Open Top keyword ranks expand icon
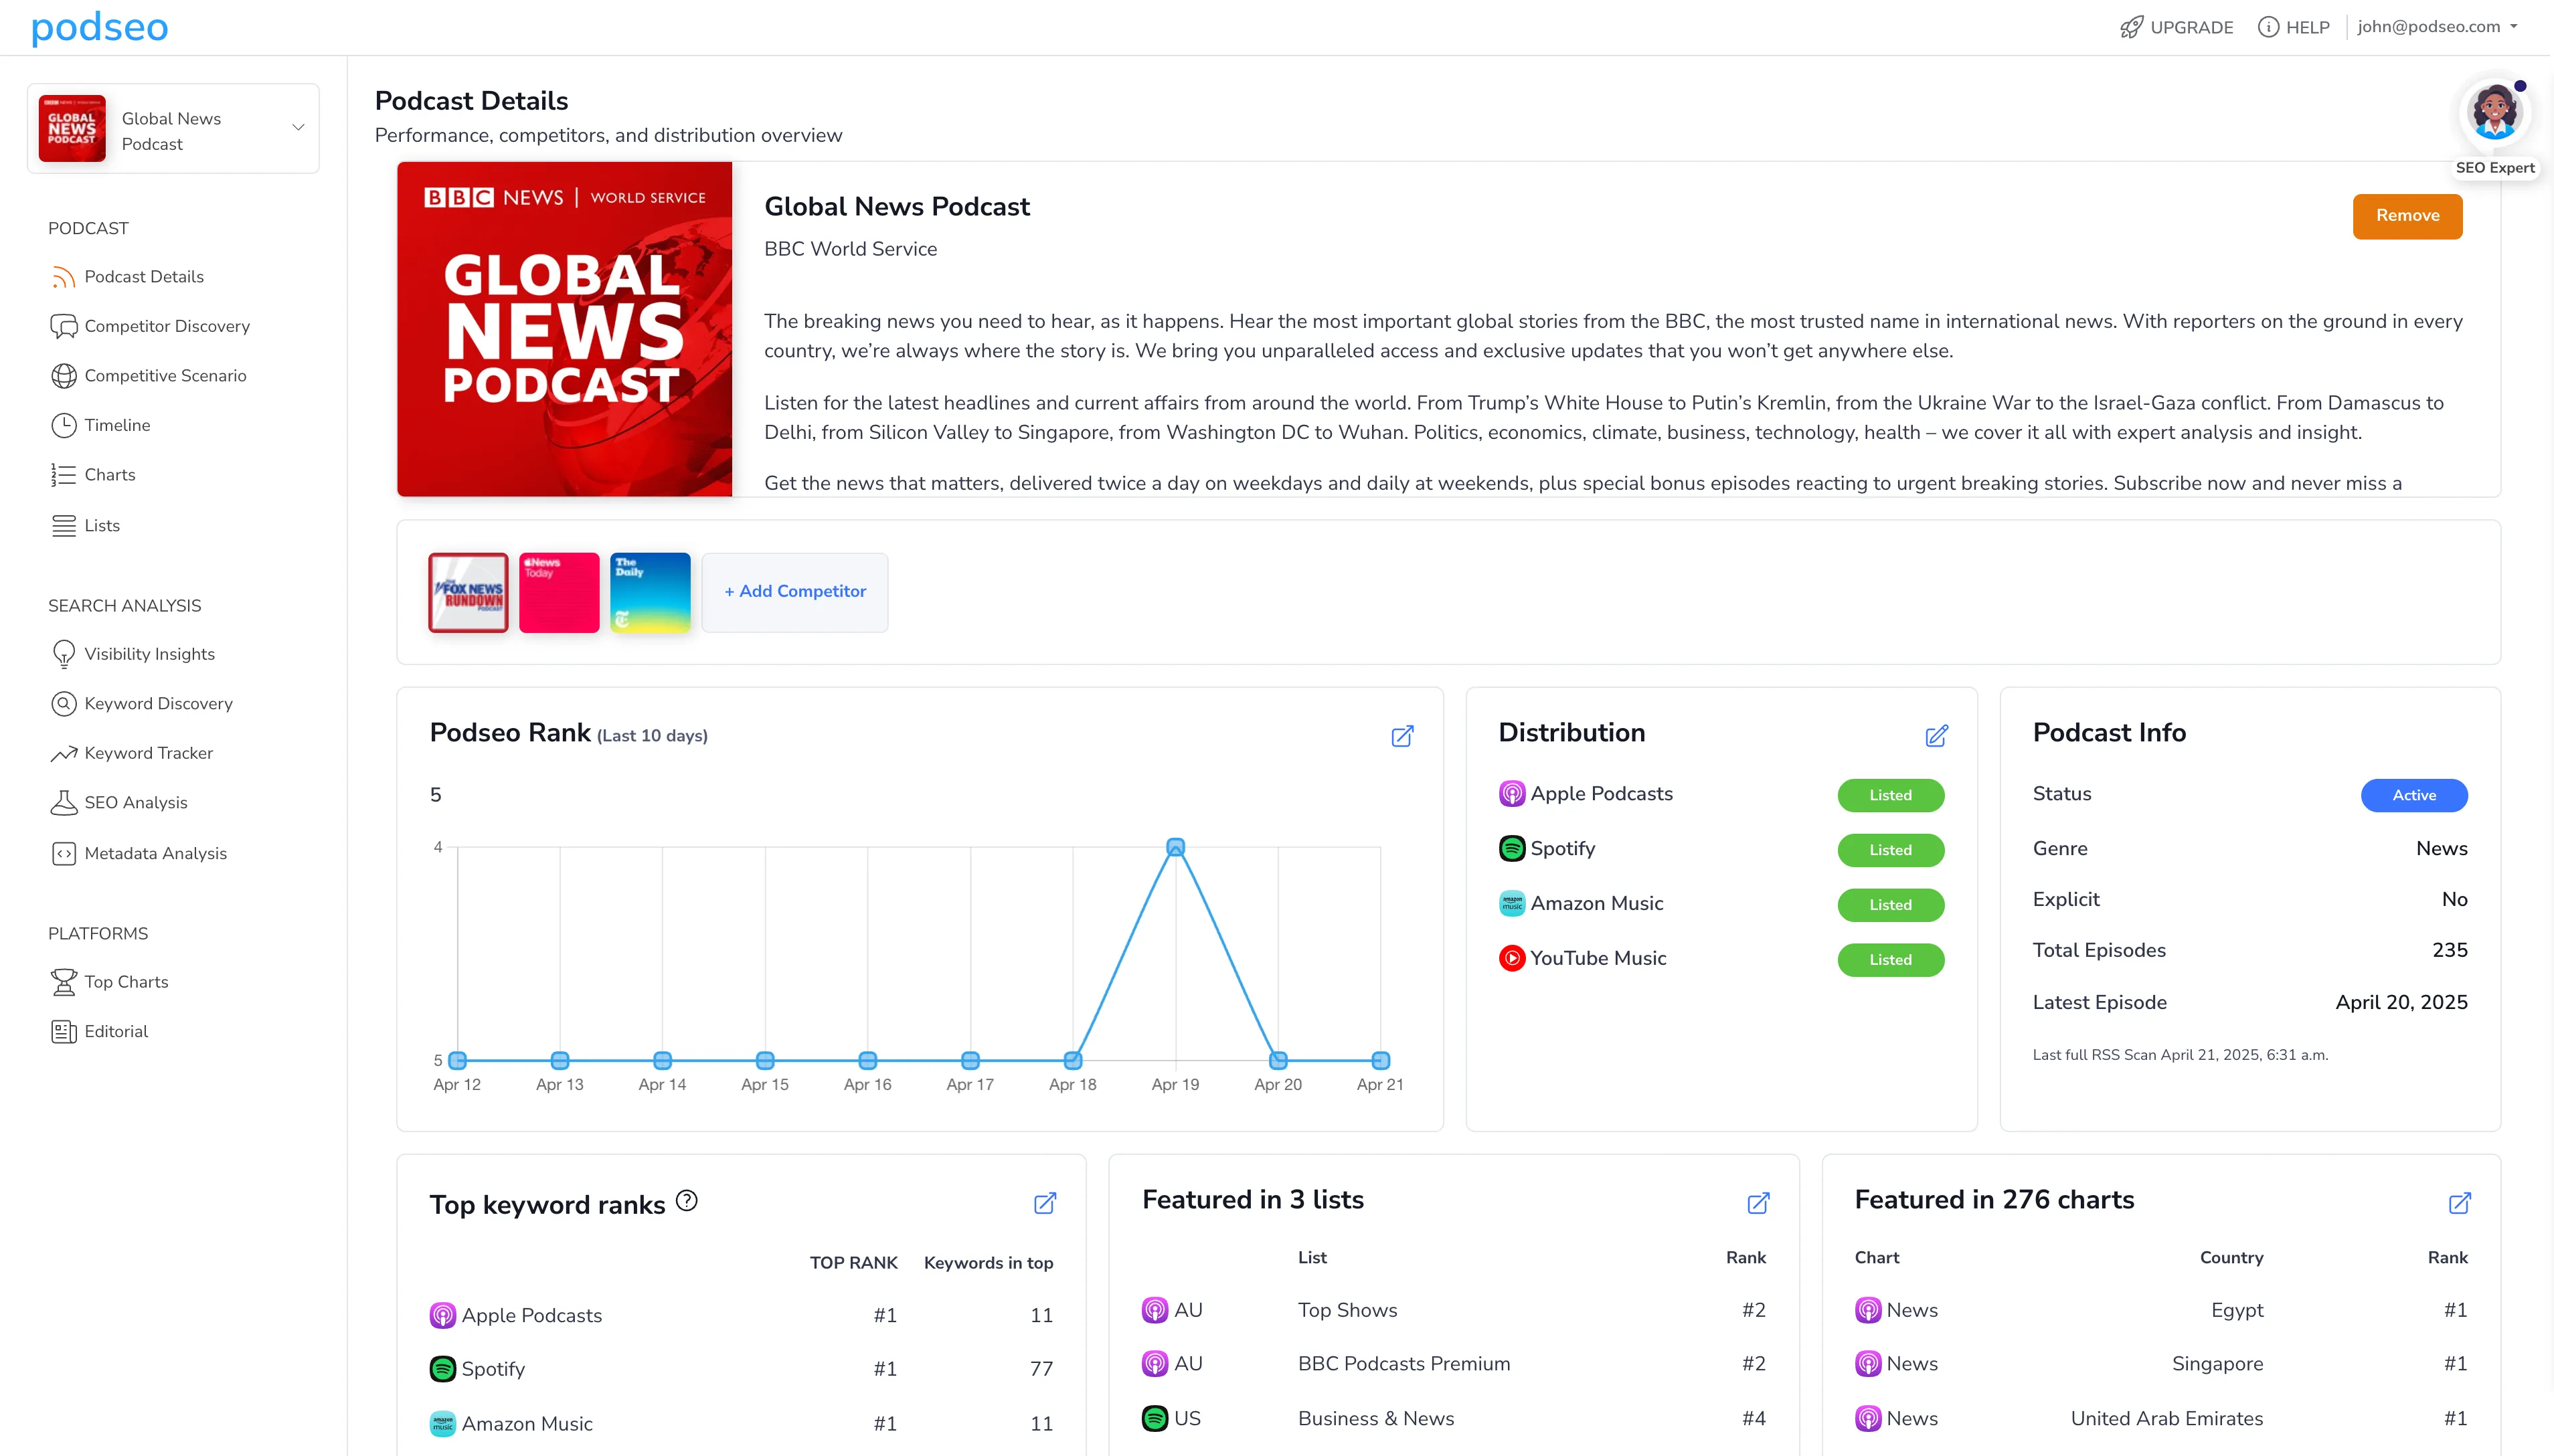Image resolution: width=2554 pixels, height=1456 pixels. [1044, 1203]
